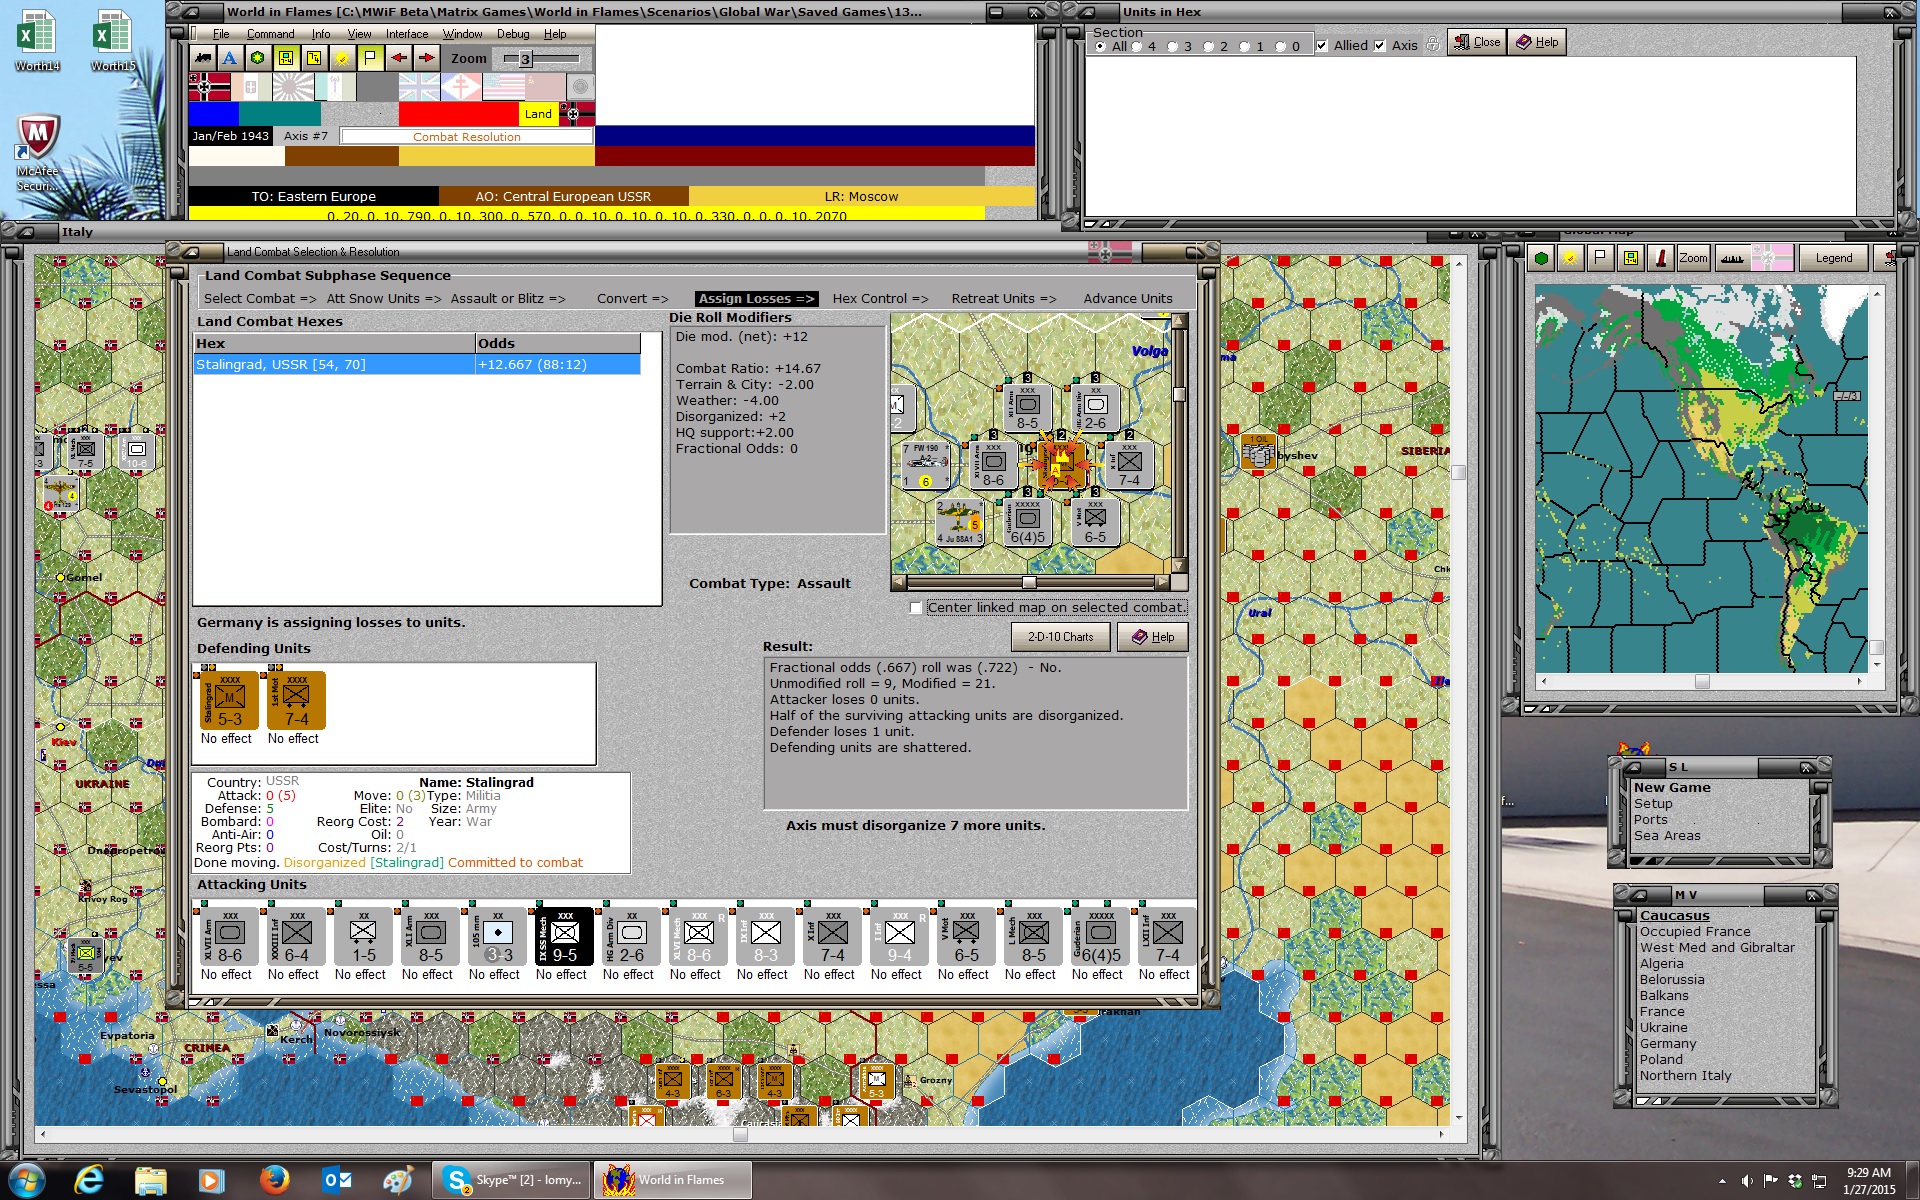Select the German flag country button
The image size is (1920, 1200).
coord(209,87)
